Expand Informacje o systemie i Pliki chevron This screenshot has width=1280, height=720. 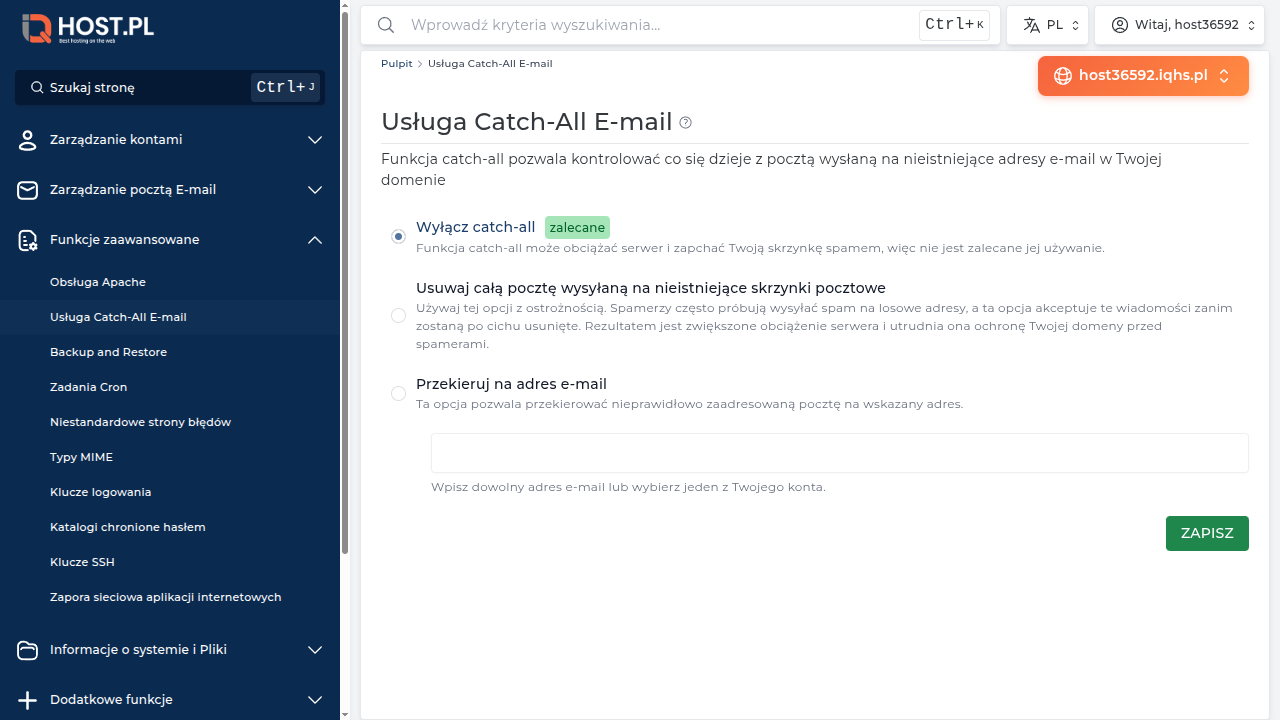(315, 650)
